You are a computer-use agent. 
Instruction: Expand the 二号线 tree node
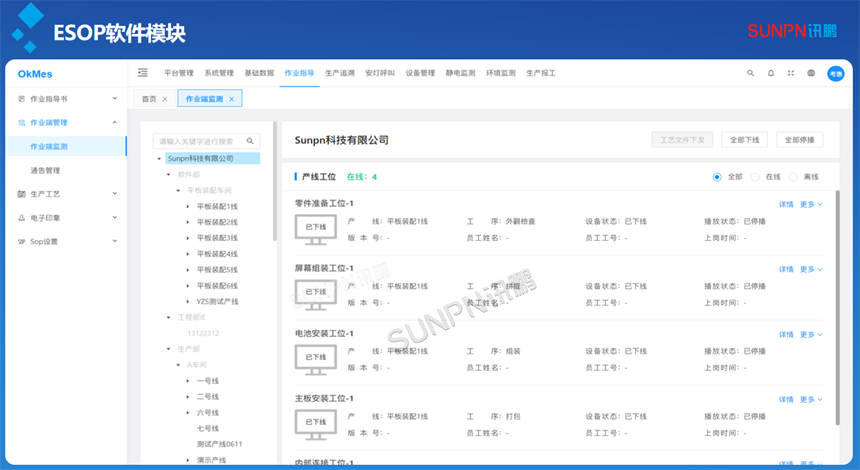pos(188,397)
